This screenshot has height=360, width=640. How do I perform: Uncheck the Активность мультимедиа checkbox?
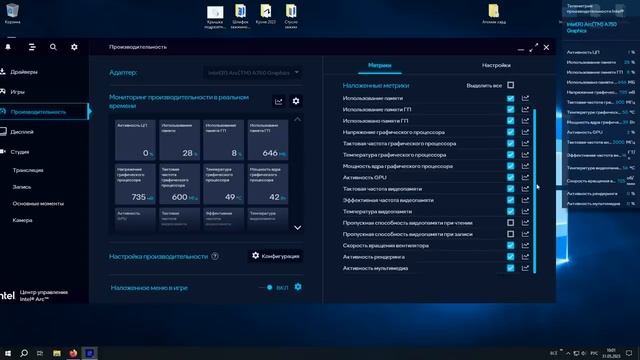coord(510,268)
